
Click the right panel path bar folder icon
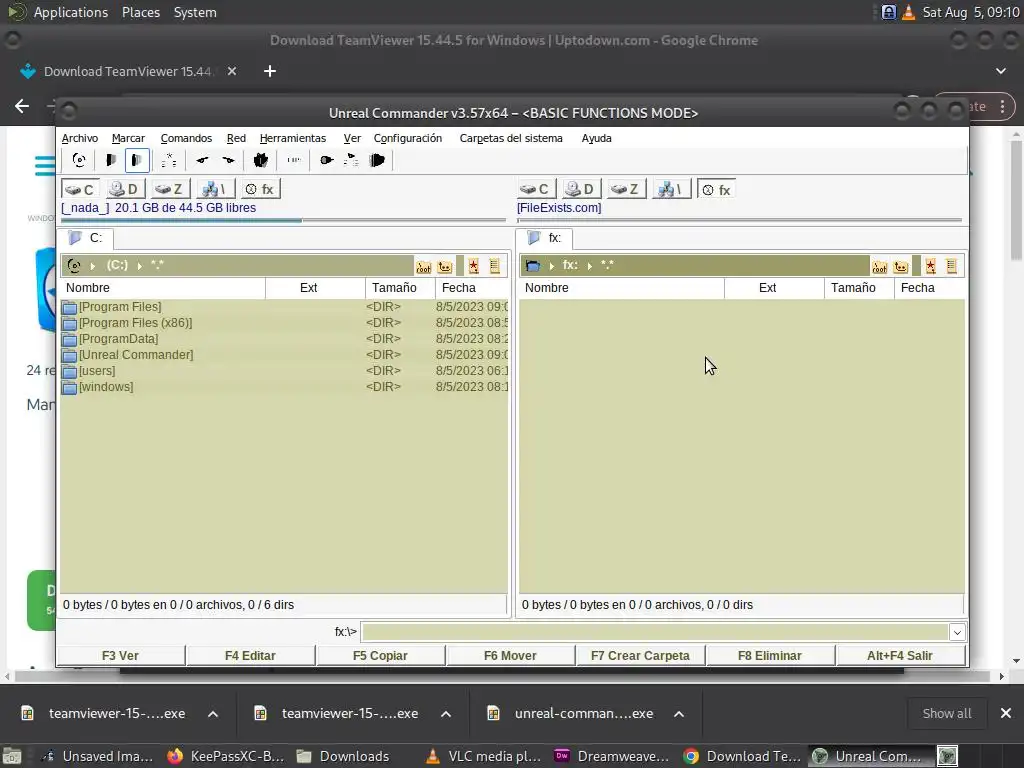533,265
